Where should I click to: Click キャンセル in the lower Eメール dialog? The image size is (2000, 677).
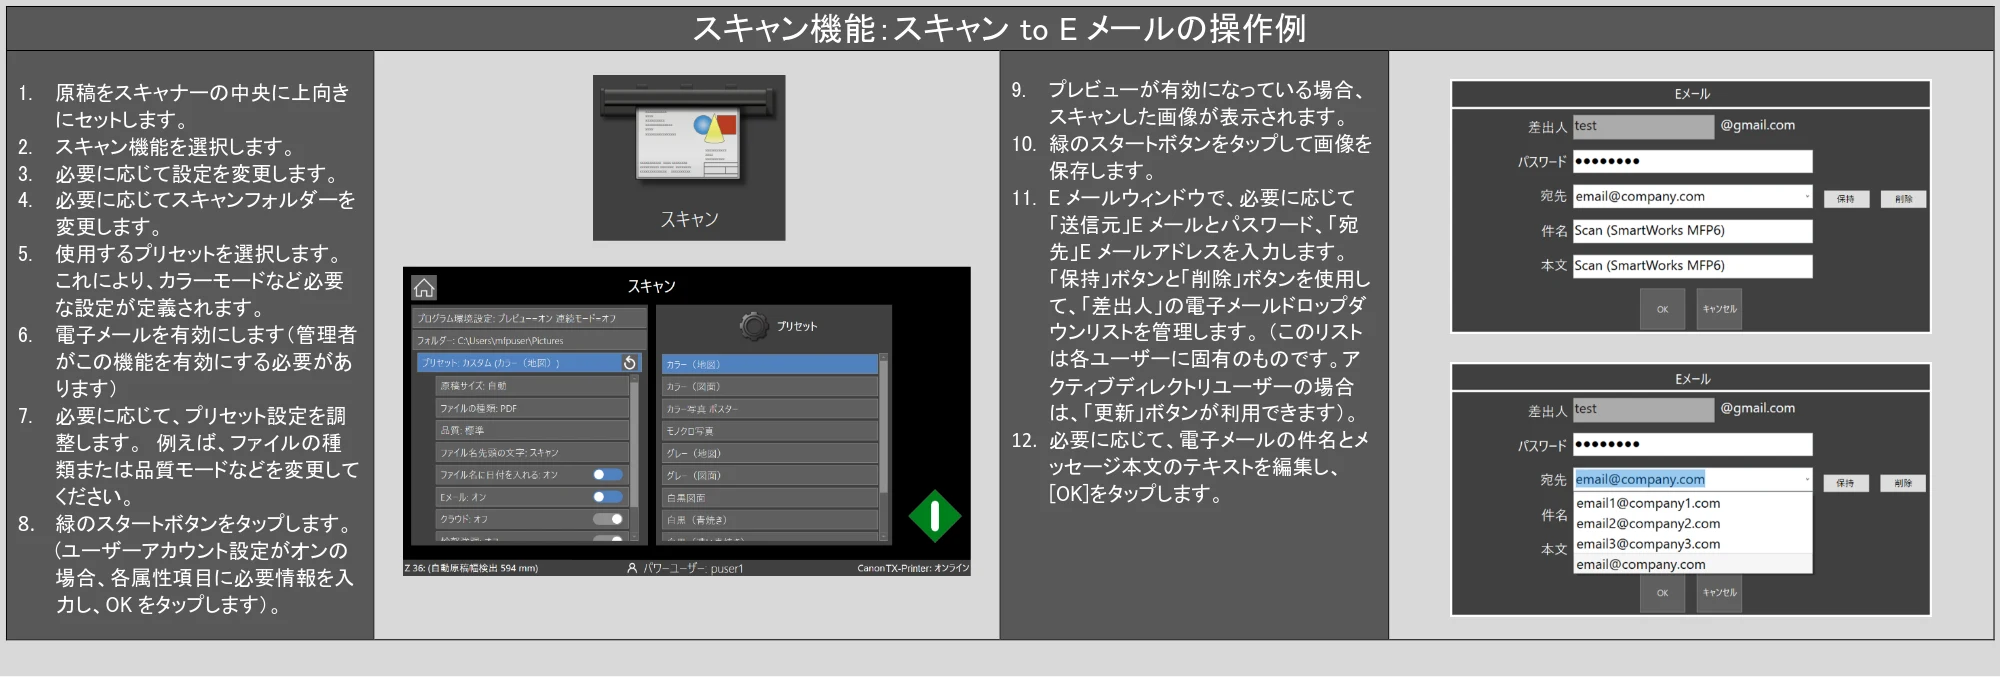[x=1719, y=593]
